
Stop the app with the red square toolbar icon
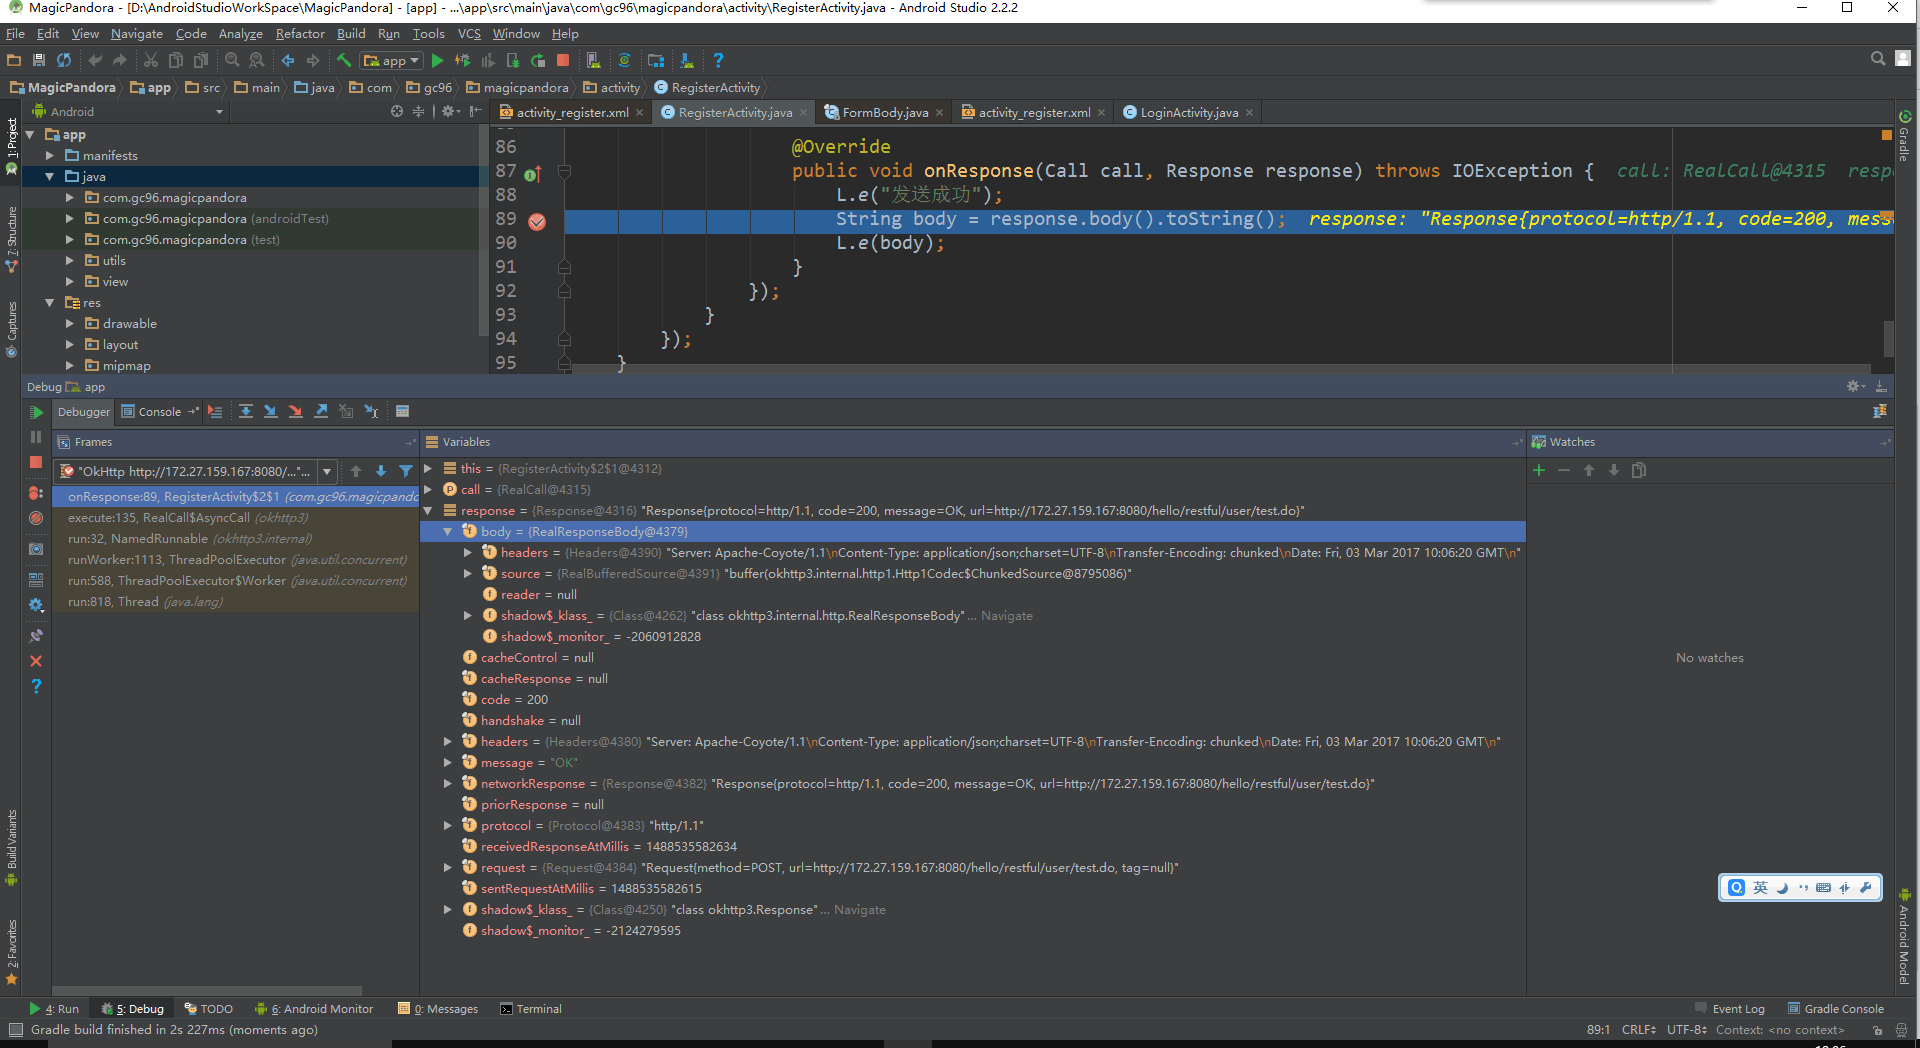(x=563, y=61)
